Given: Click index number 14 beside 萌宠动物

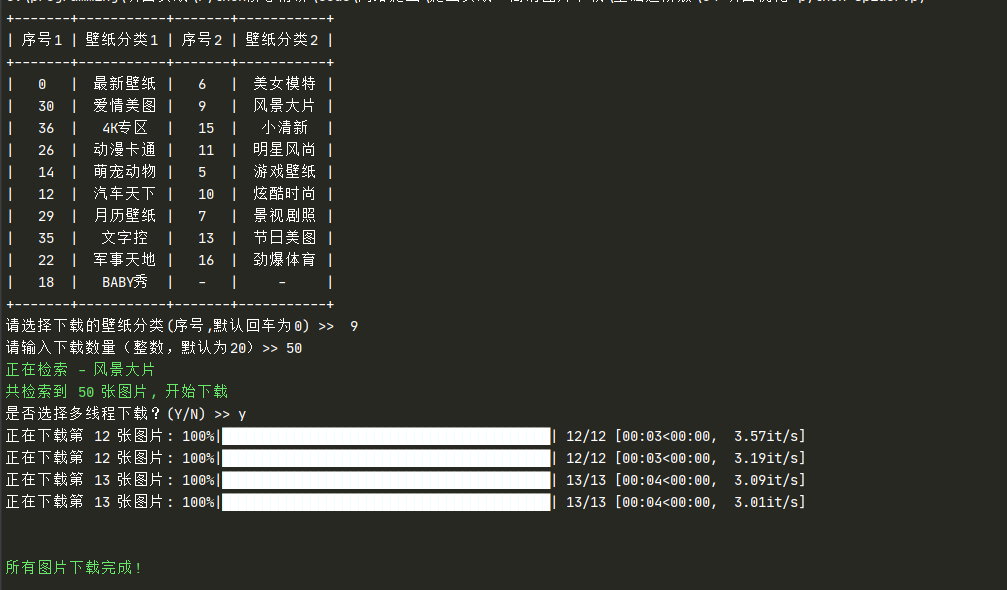Looking at the screenshot, I should tap(46, 172).
